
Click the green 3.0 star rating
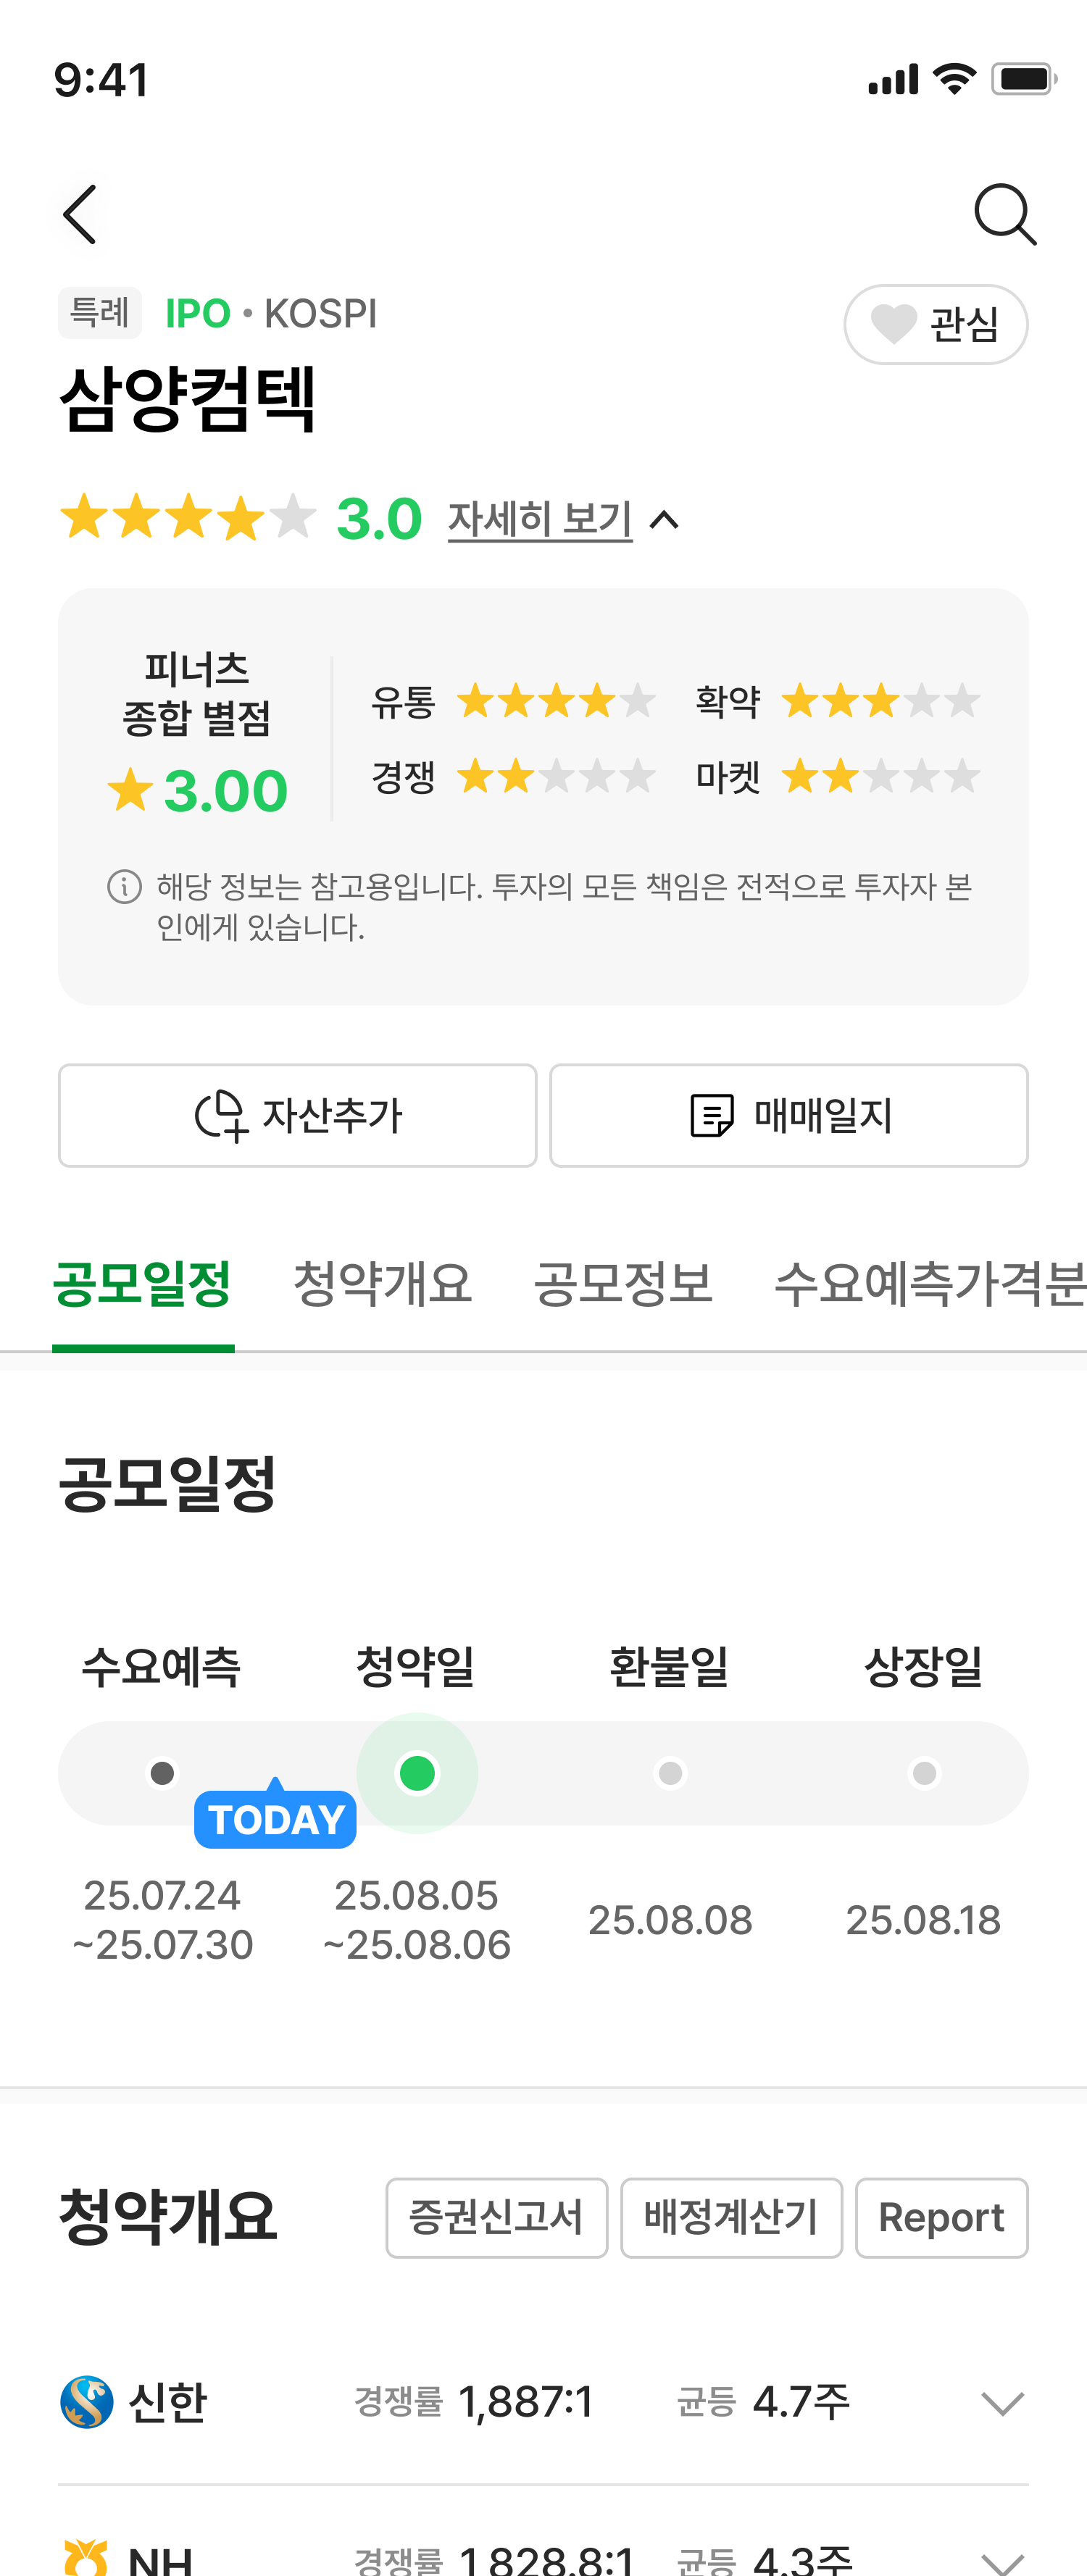(379, 519)
